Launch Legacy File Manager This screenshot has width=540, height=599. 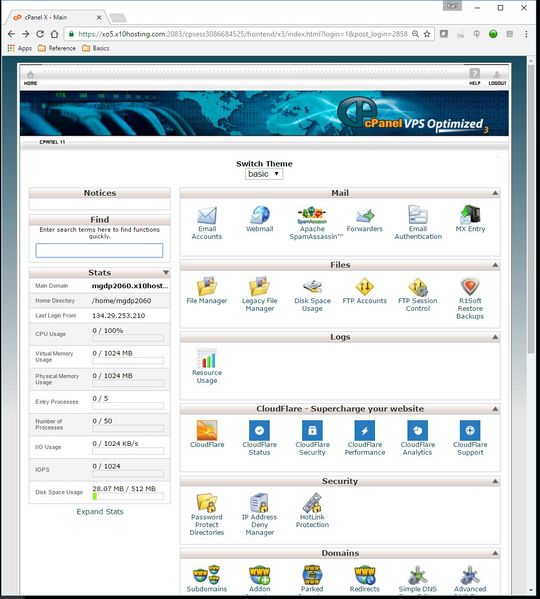[260, 295]
